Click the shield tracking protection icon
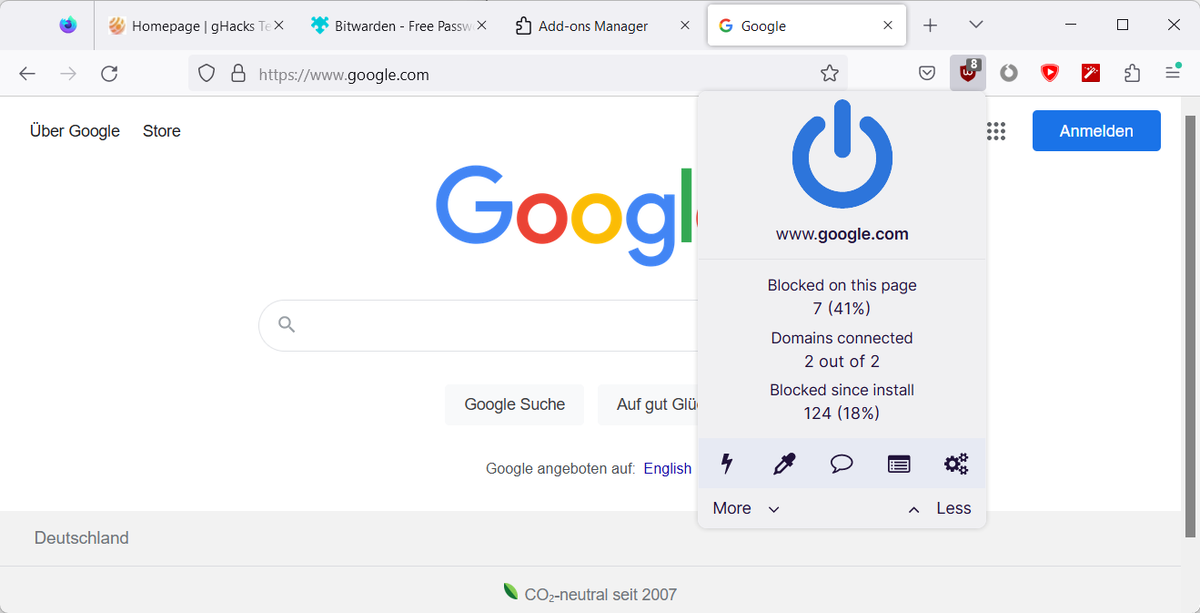The image size is (1200, 613). (205, 73)
